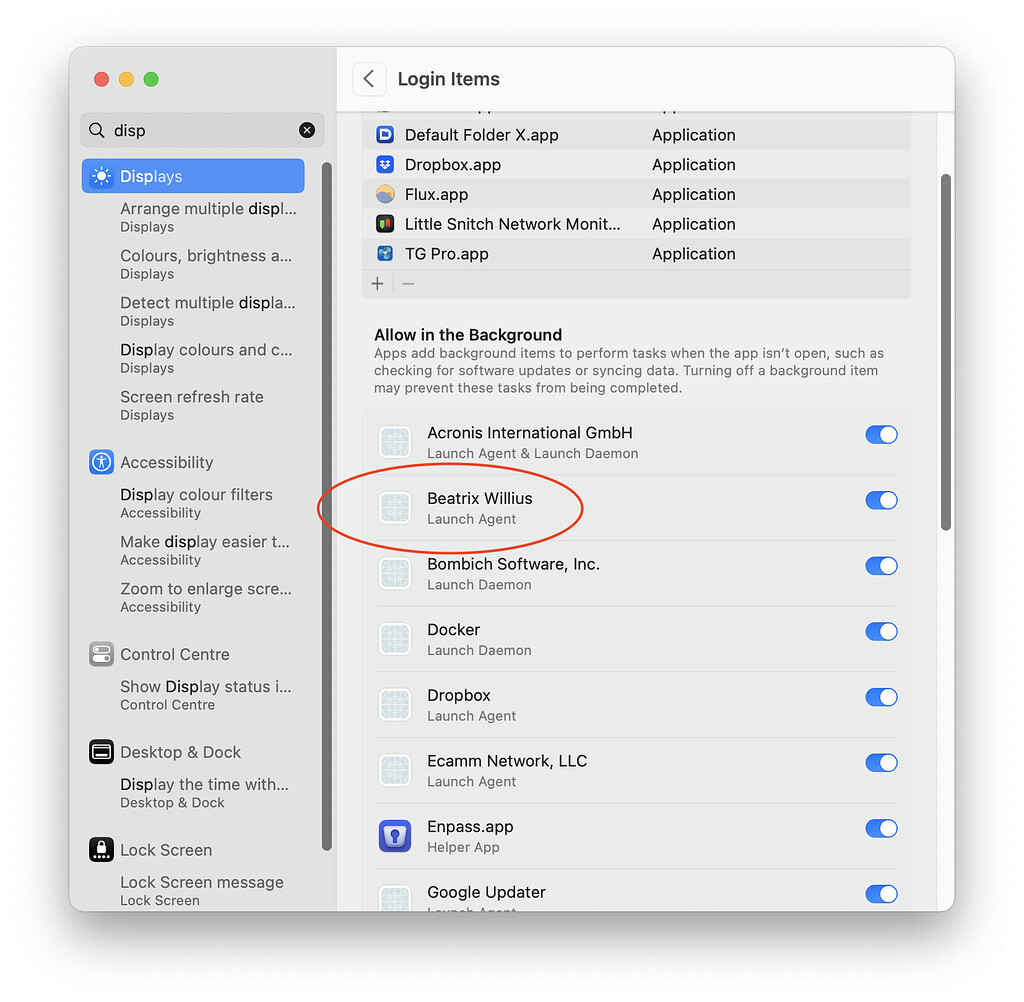Turn off the Docker background item
This screenshot has width=1024, height=1002.
pos(881,631)
